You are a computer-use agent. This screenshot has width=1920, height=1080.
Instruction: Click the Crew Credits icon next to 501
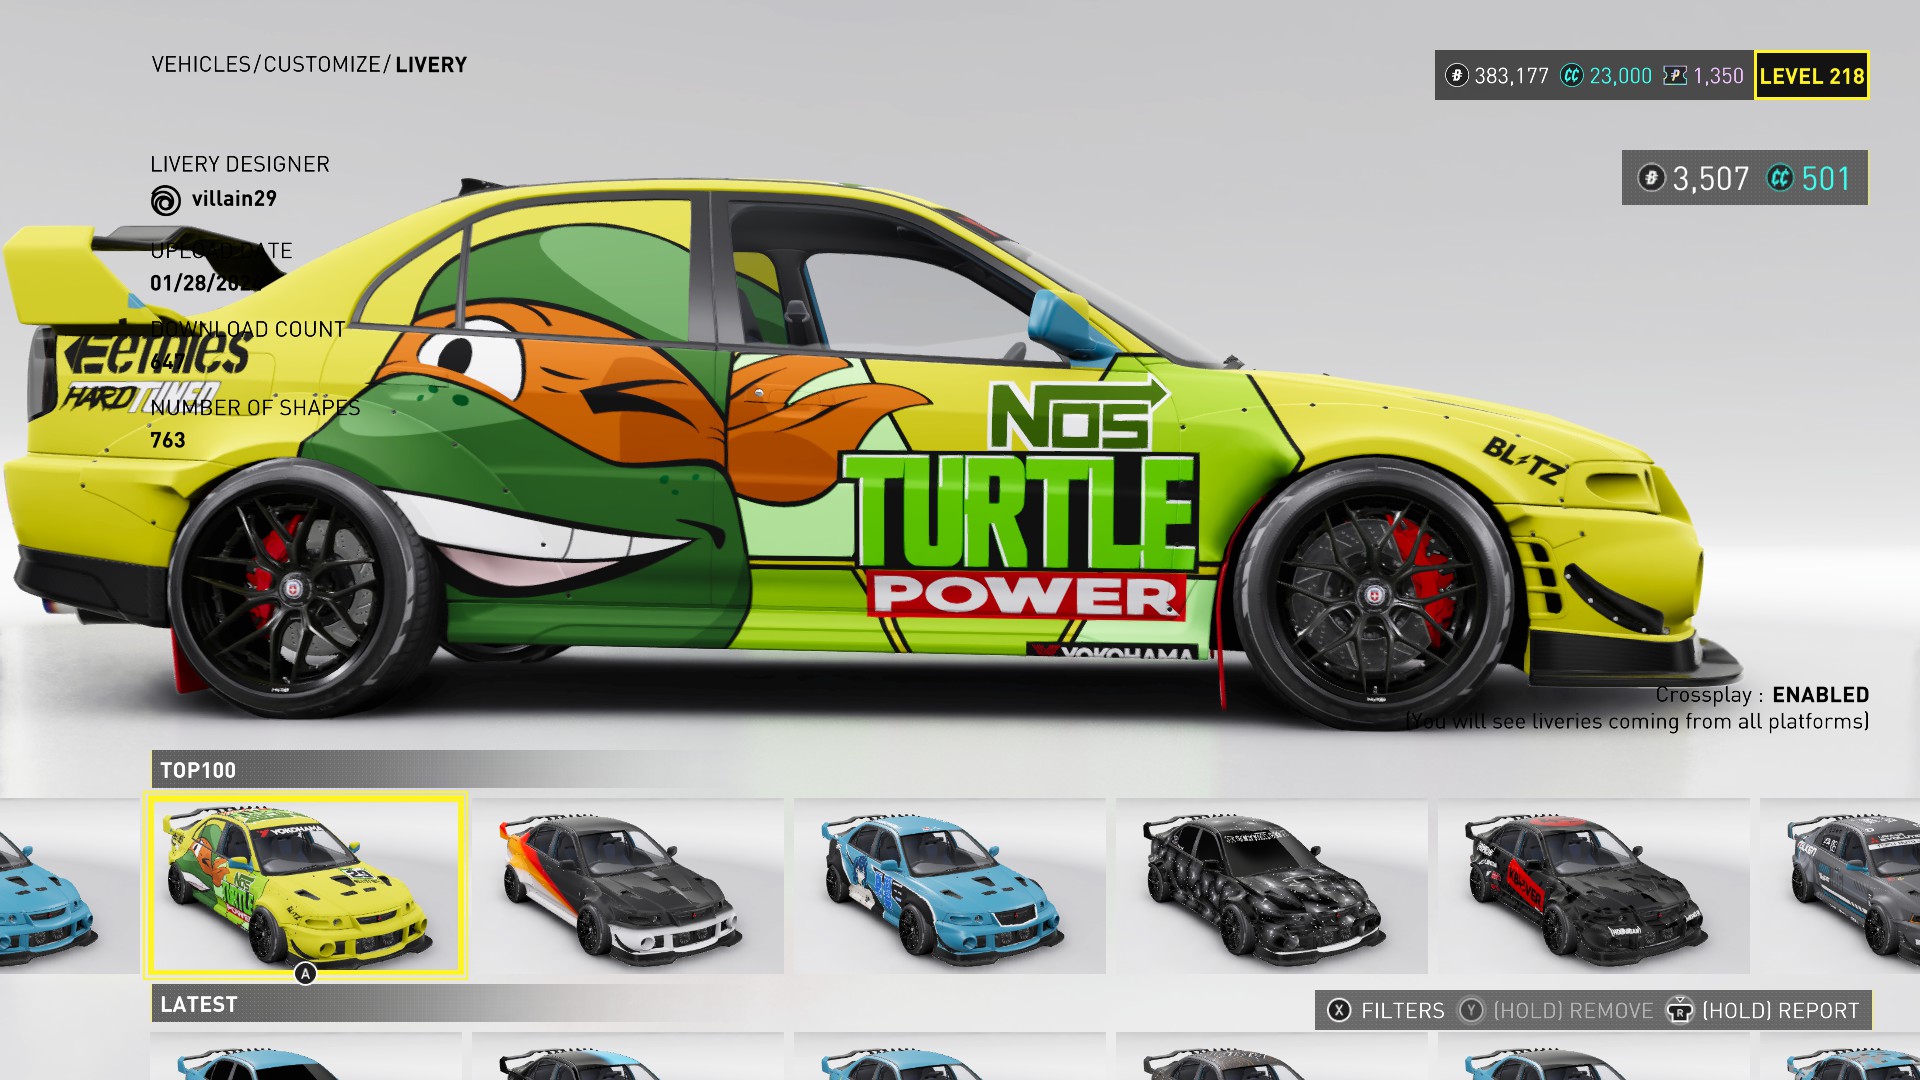1781,178
